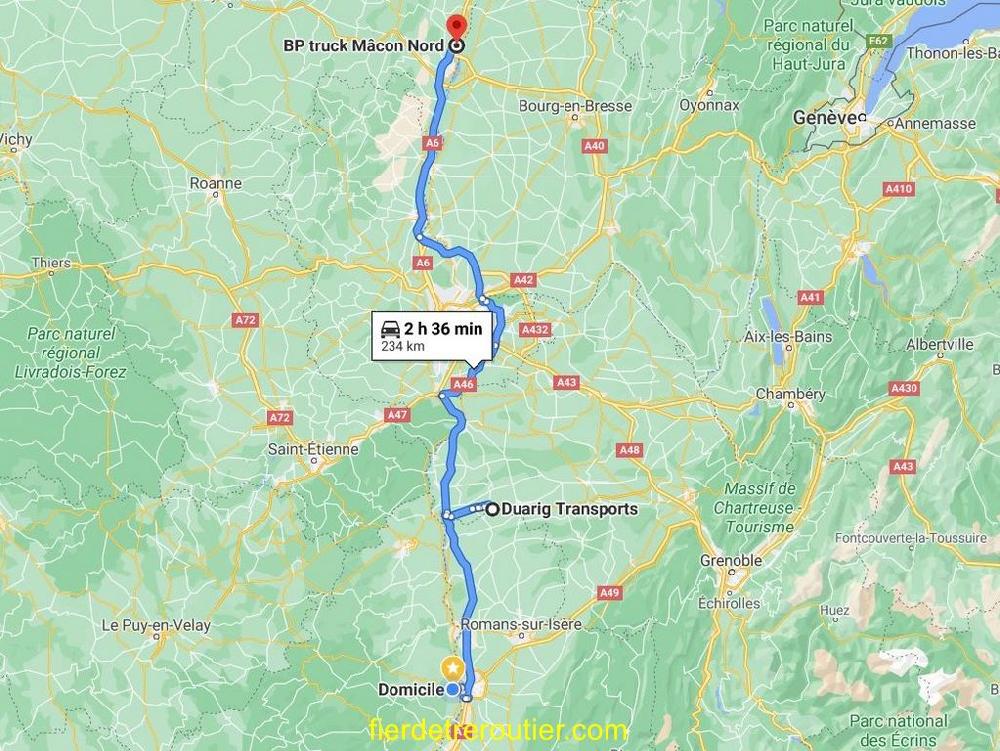Click the A410 road shield near Annemasse
The image size is (1000, 751).
pos(899,189)
